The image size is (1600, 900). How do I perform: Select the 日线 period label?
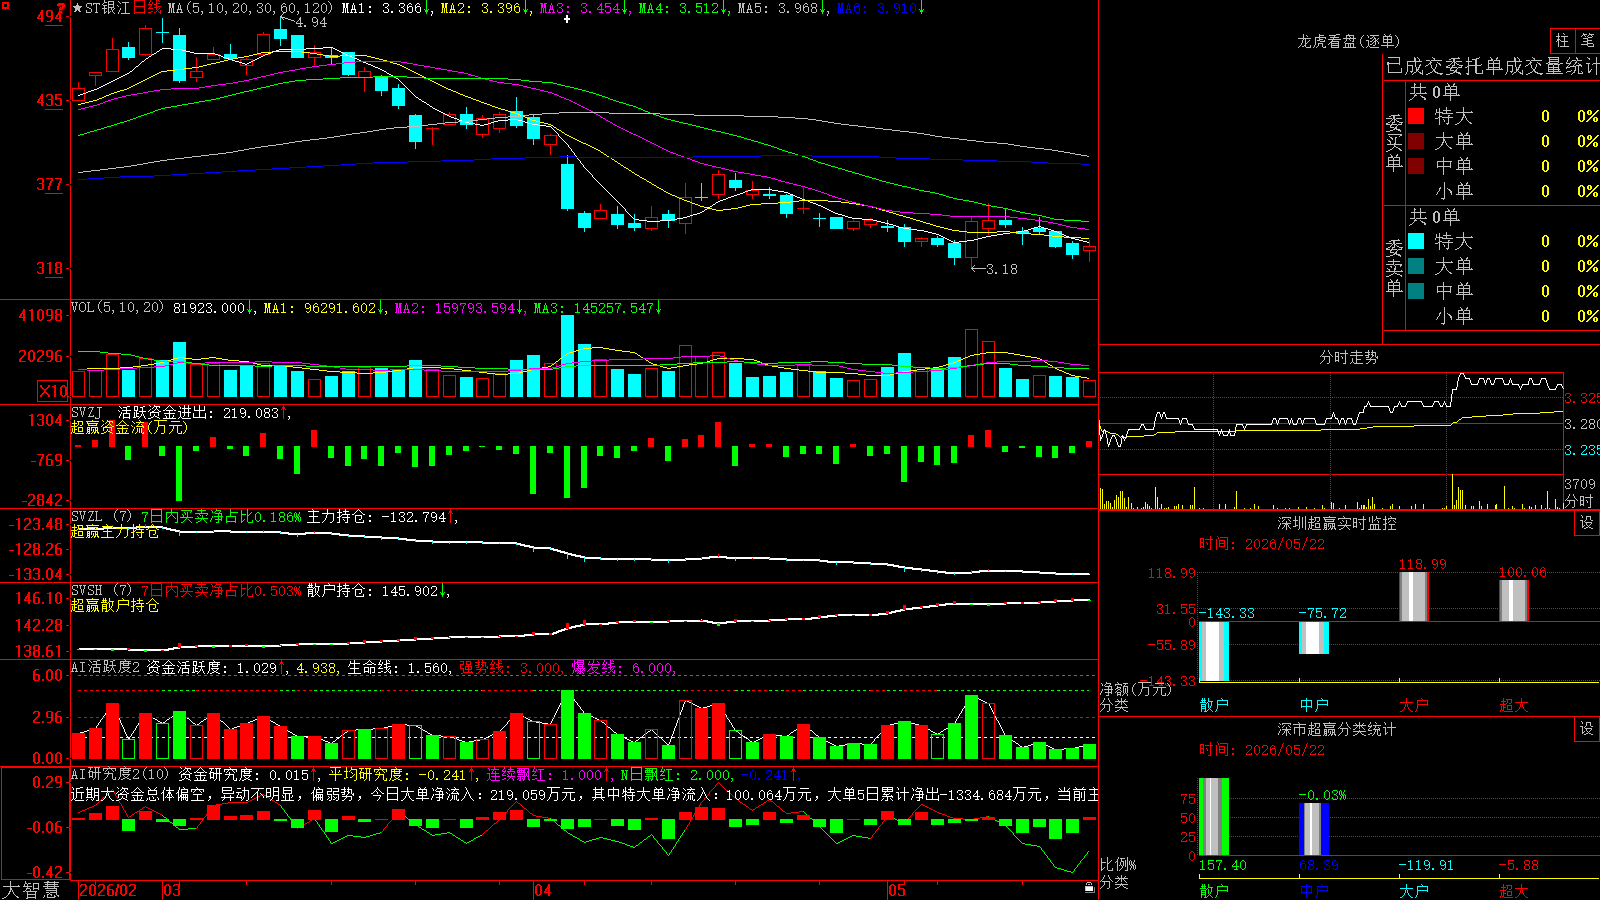(x=147, y=8)
